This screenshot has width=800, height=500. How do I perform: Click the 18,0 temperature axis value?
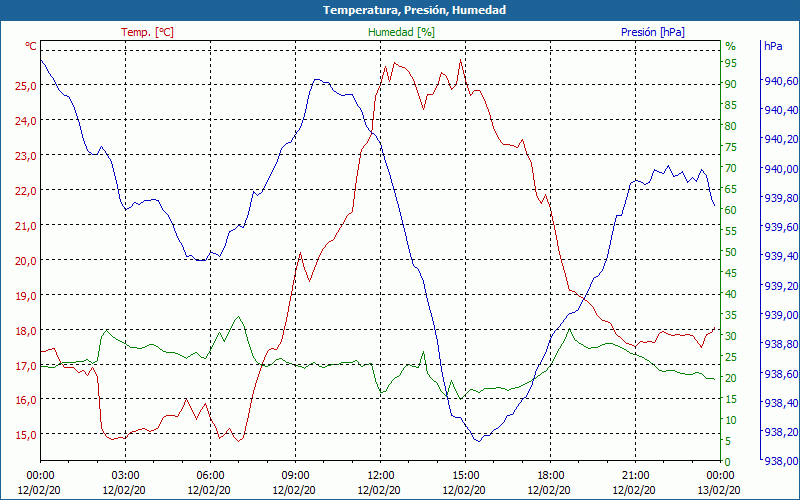pyautogui.click(x=26, y=331)
